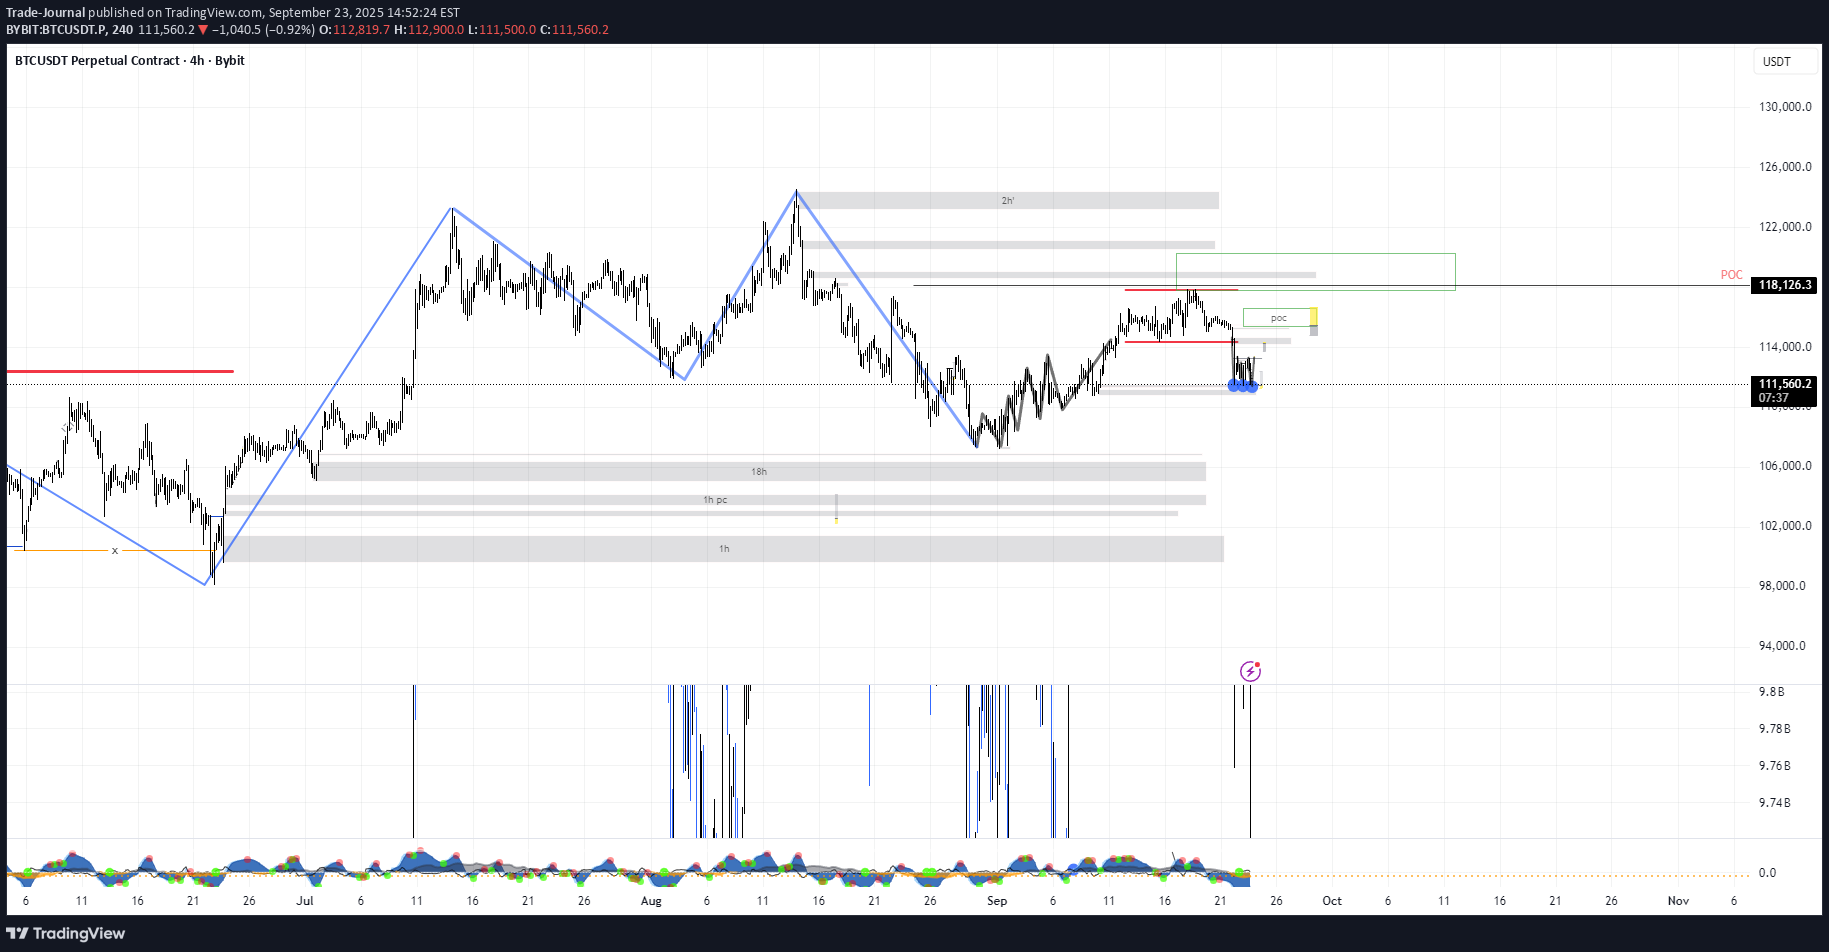Click the 118,126.3 price label on the axis
The height and width of the screenshot is (952, 1829).
1784,286
